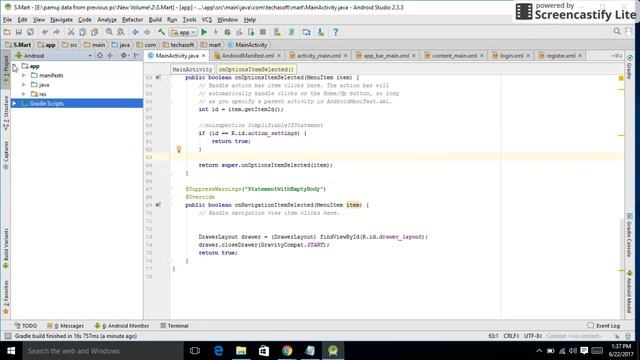The image size is (640, 360).
Task: Click the onOptionsItemSelected() editor breadcrumb
Action: click(x=256, y=69)
